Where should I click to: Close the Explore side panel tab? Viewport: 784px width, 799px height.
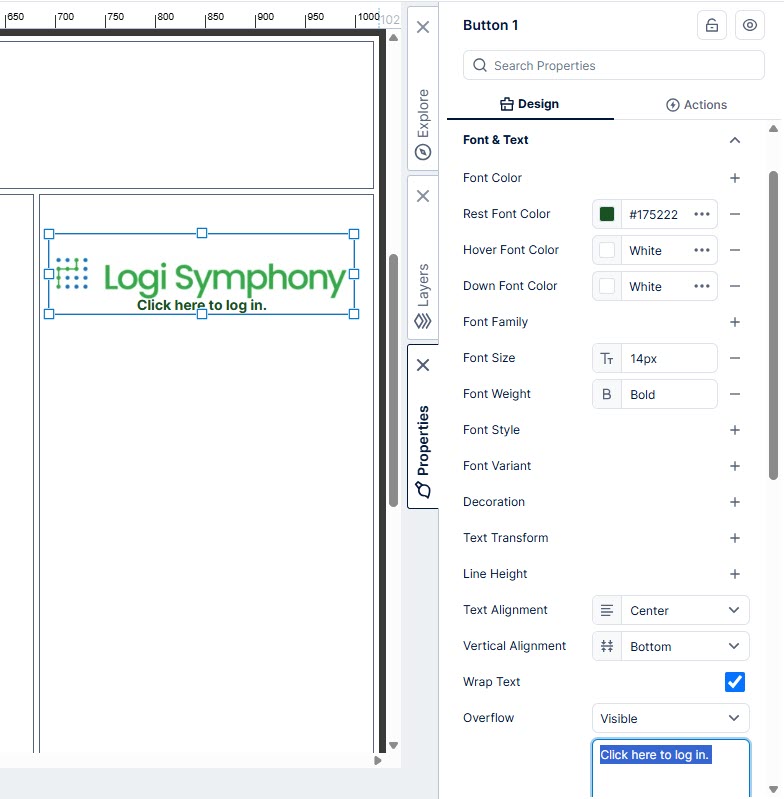(x=423, y=27)
